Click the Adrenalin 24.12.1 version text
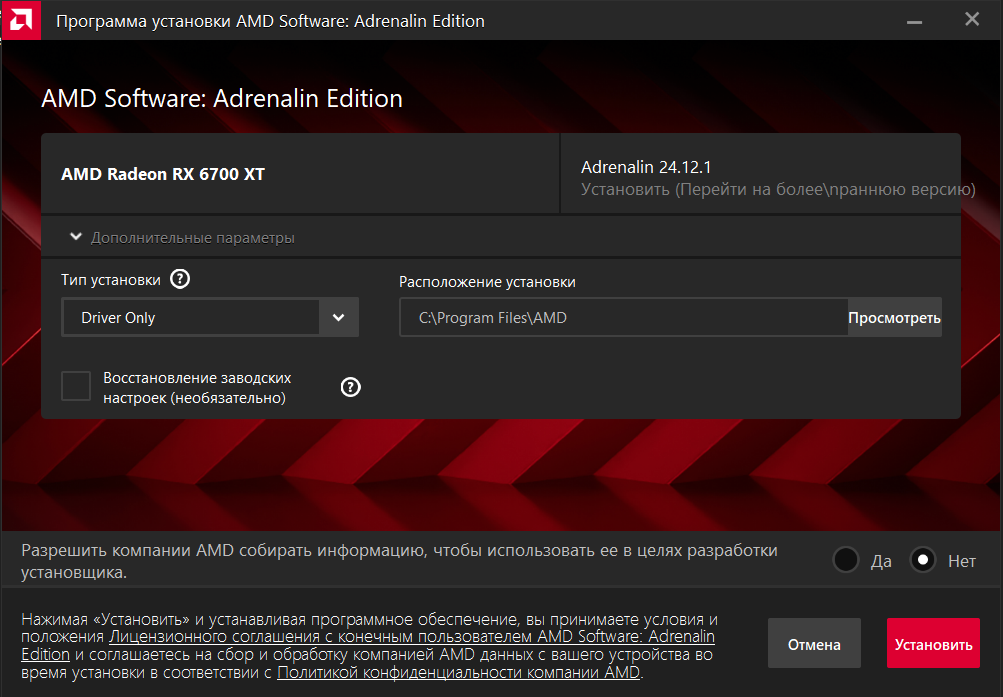The height and width of the screenshot is (697, 1003). coord(646,167)
